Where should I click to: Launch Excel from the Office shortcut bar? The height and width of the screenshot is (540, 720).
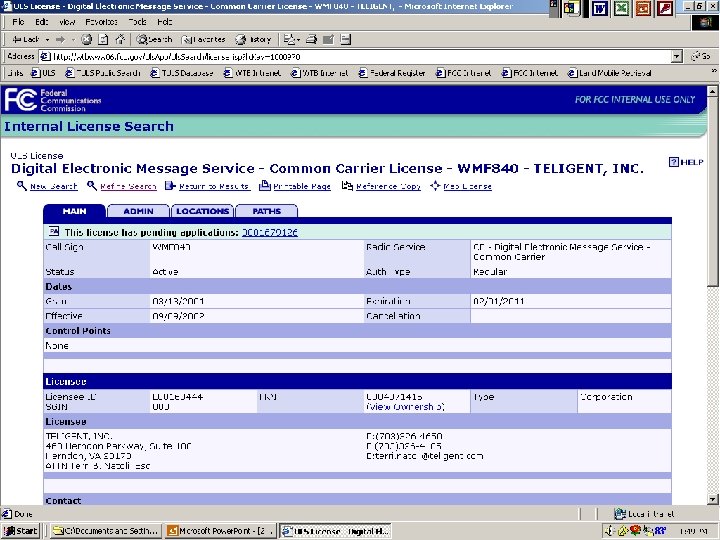click(621, 8)
